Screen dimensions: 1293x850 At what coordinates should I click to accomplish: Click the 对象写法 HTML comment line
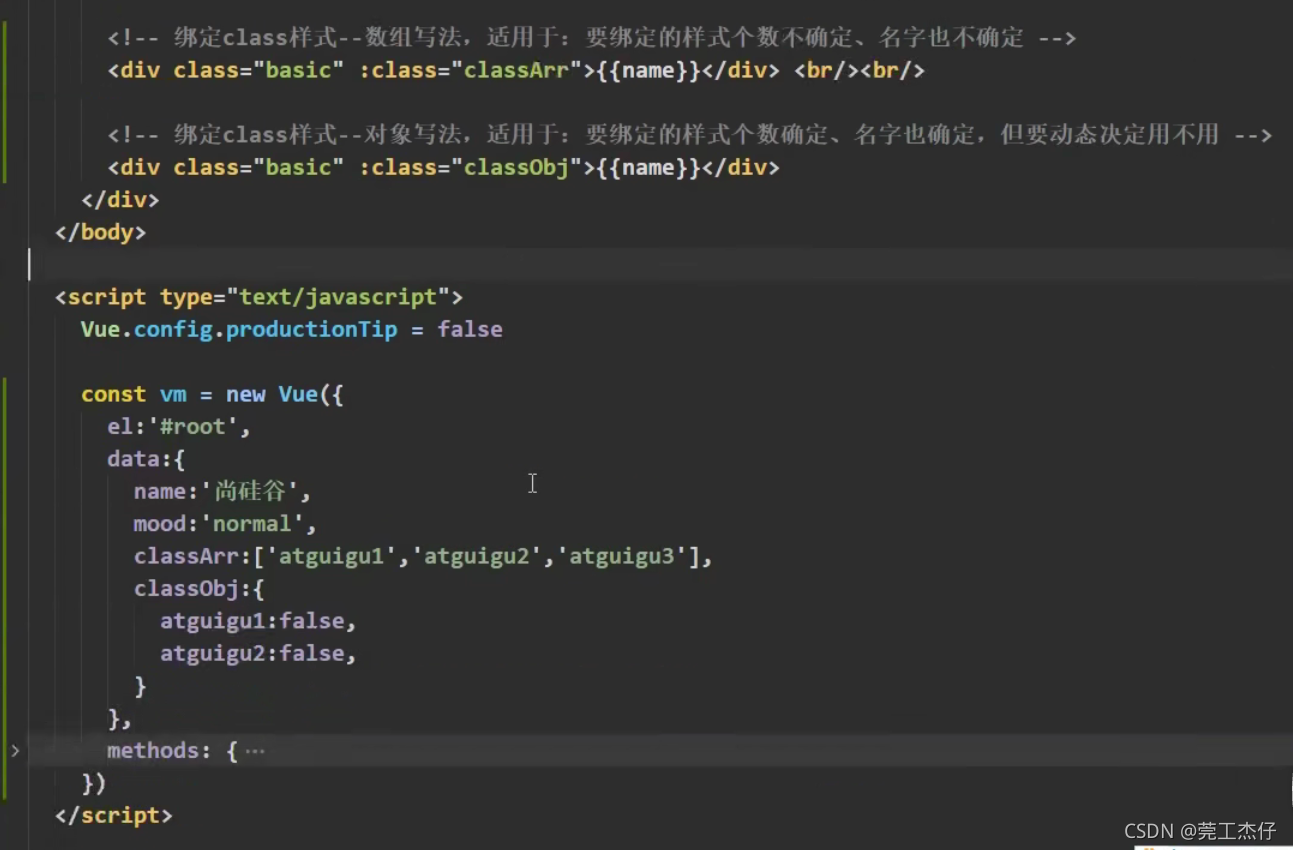coord(690,135)
